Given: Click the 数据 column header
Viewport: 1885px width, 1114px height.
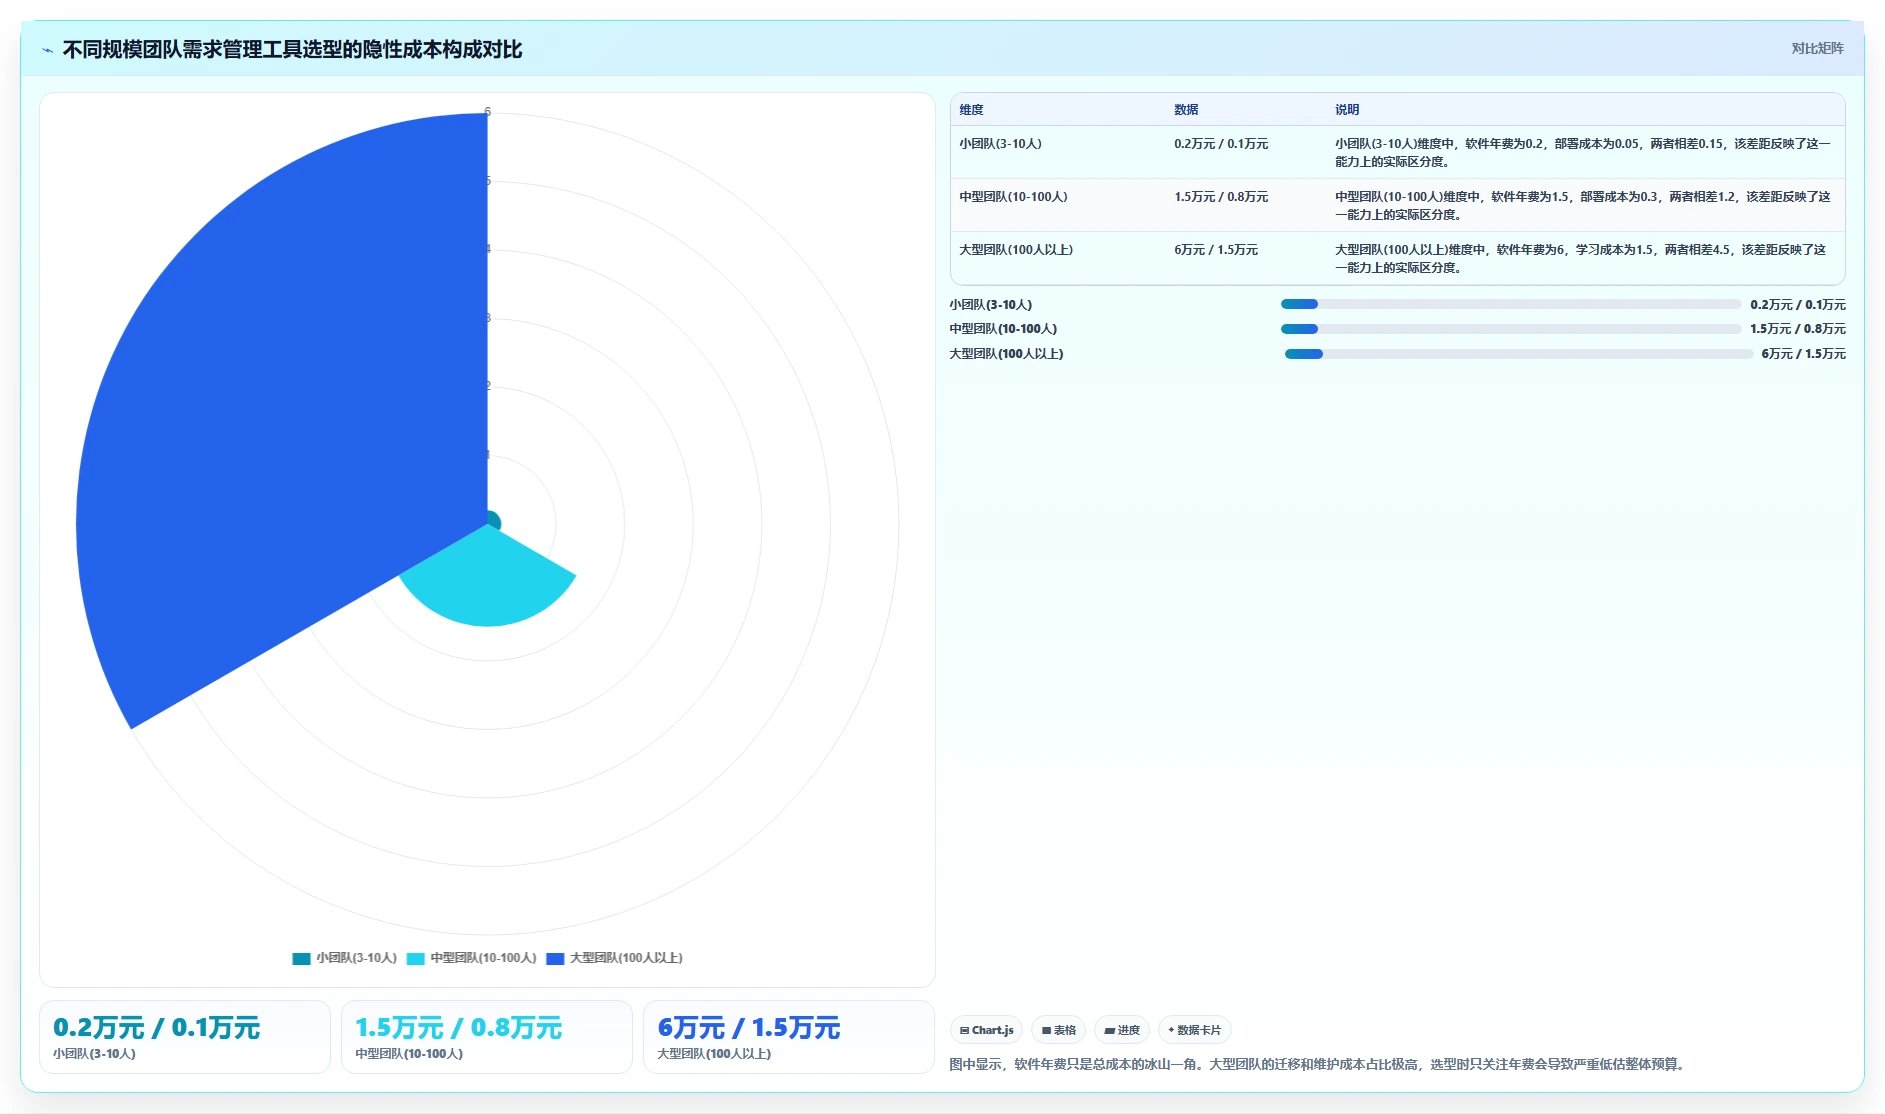Looking at the screenshot, I should (1186, 110).
